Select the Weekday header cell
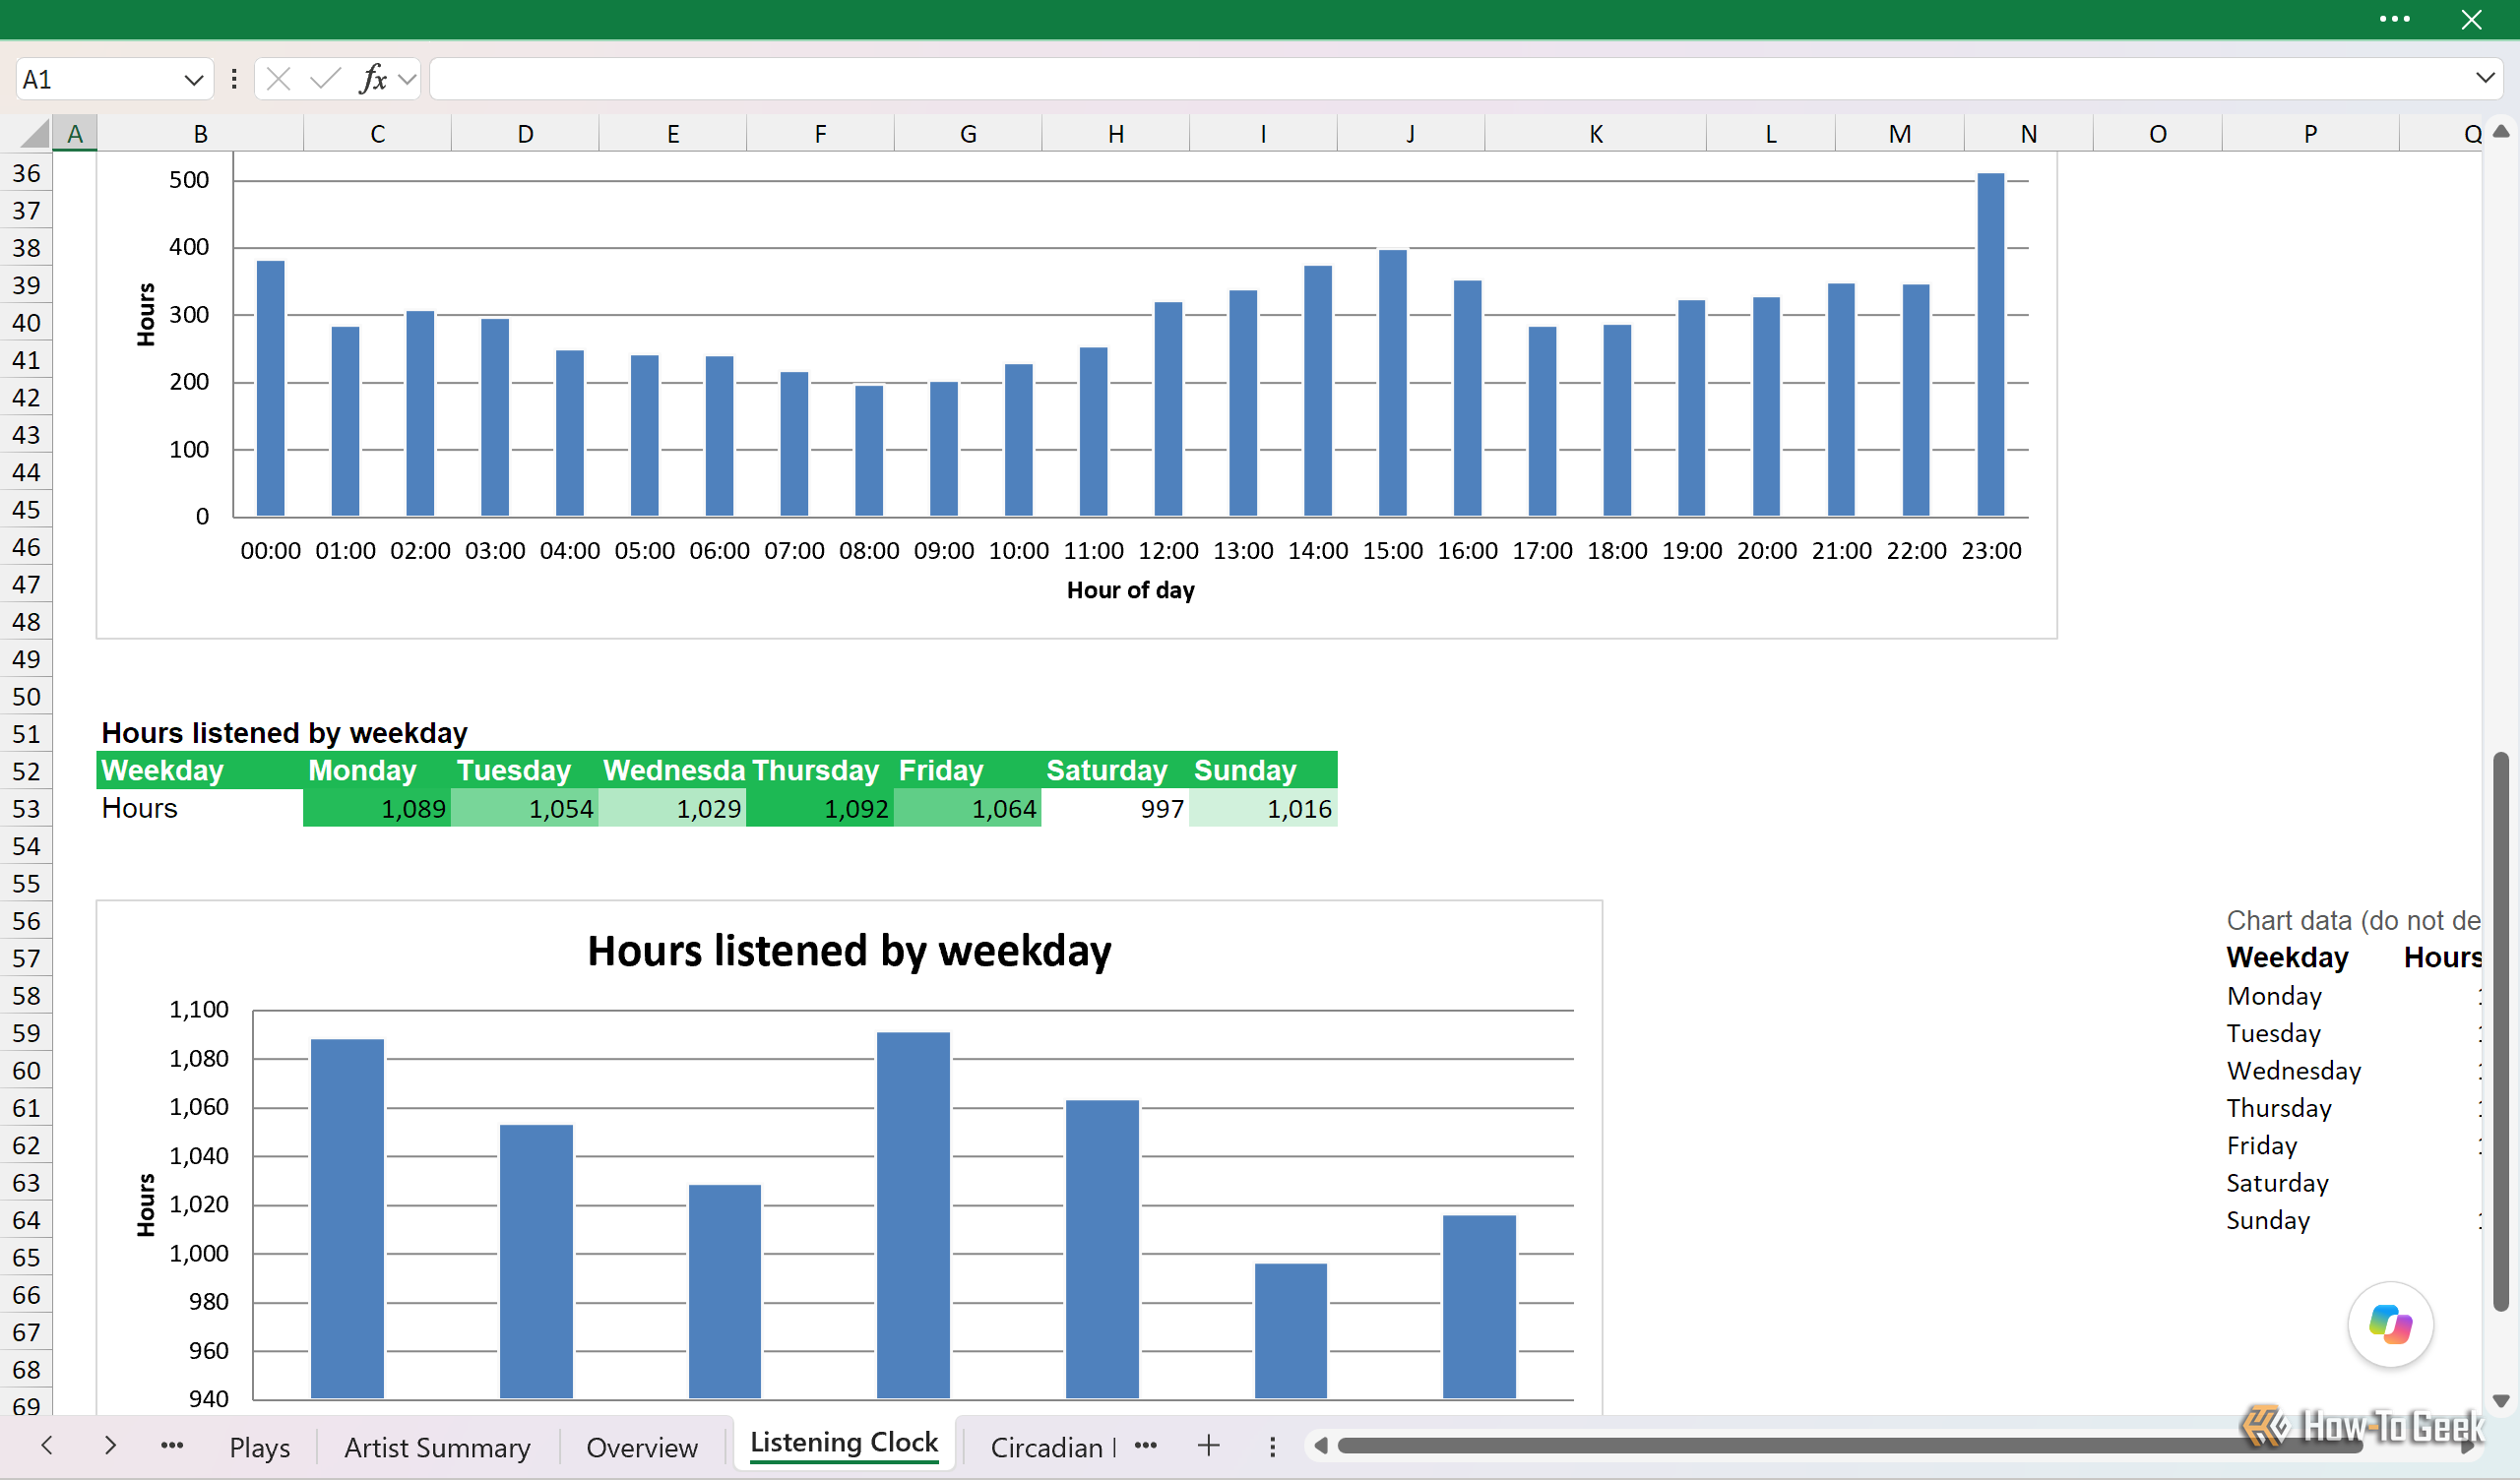This screenshot has width=2520, height=1480. [200, 771]
